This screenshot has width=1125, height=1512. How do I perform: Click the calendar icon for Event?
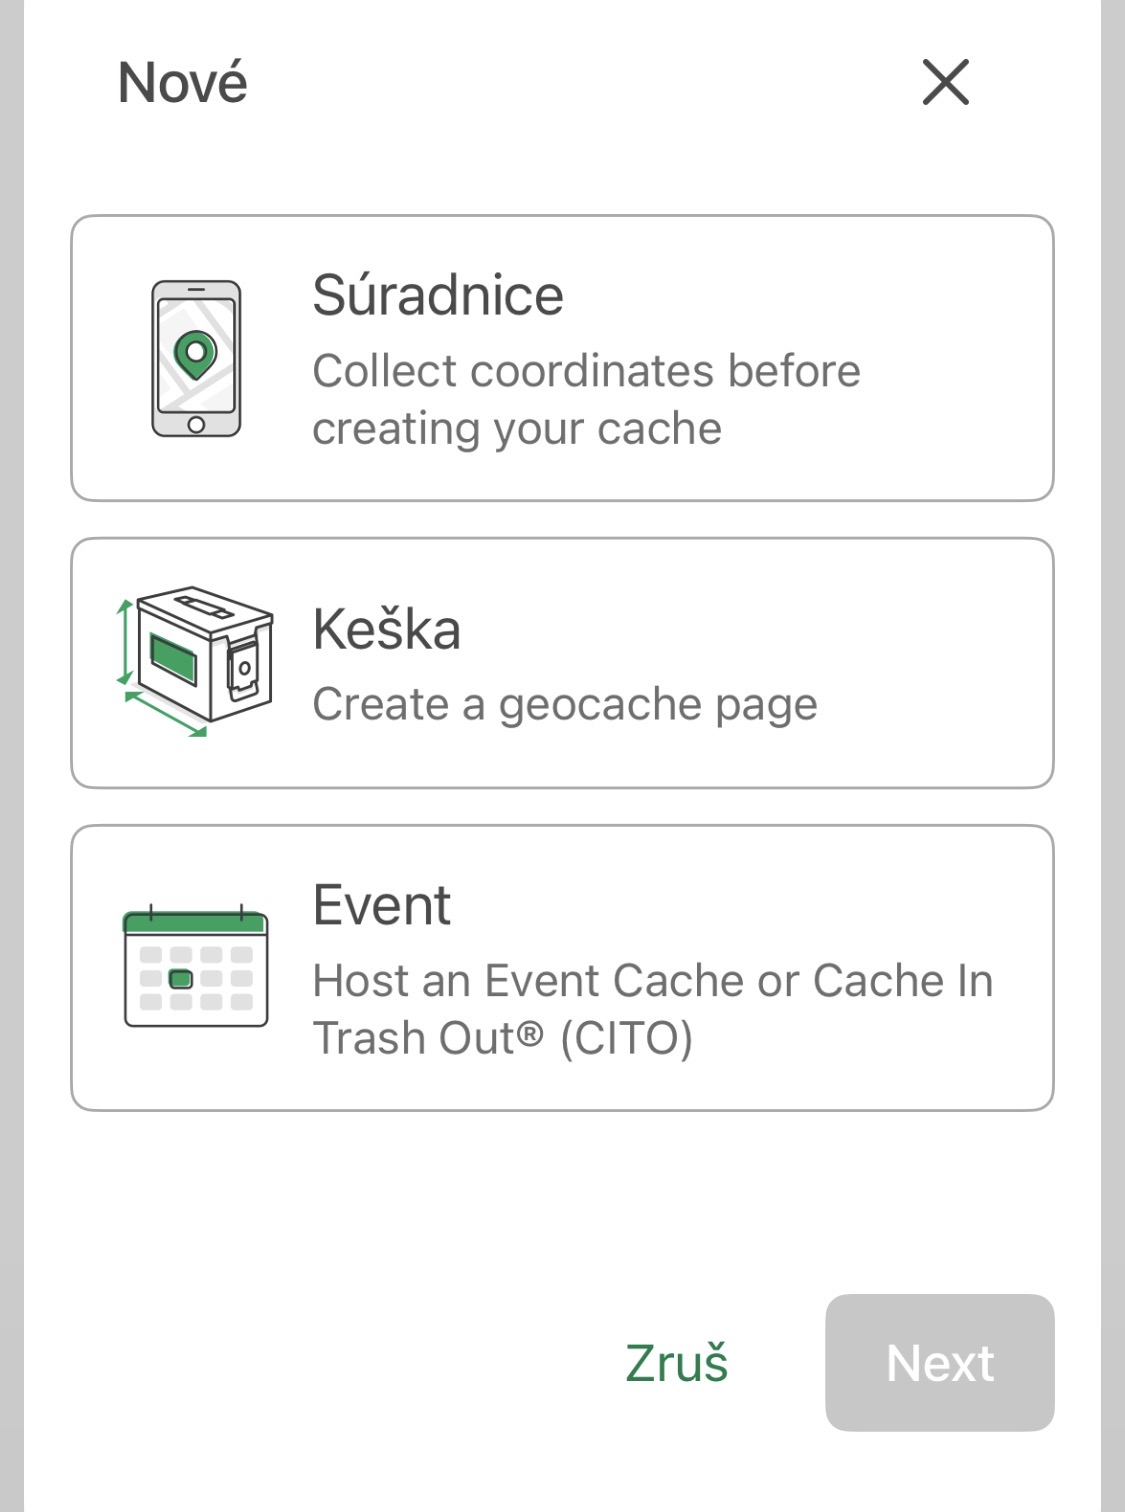click(x=196, y=968)
